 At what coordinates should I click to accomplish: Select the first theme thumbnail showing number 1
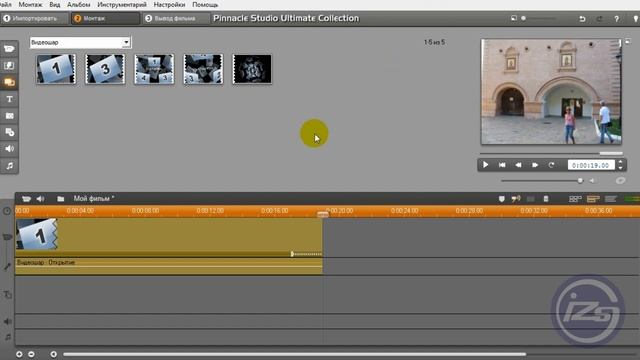pos(56,69)
